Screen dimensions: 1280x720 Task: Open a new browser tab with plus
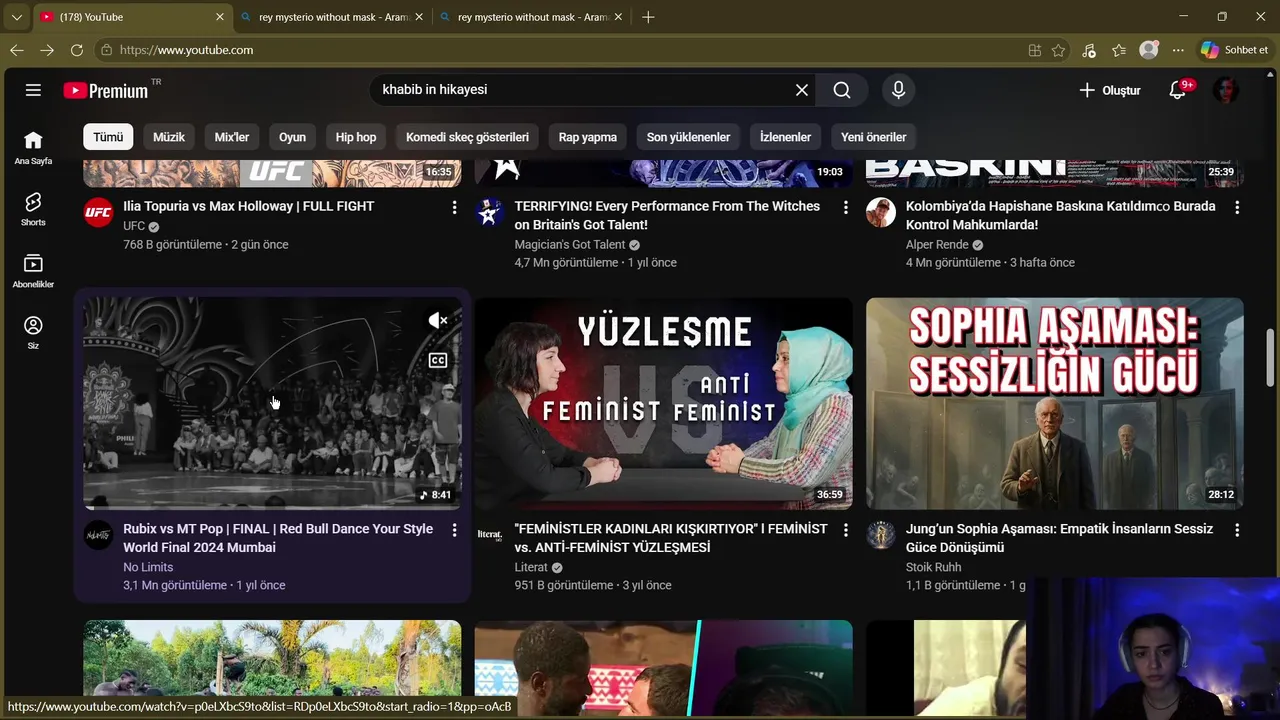pos(648,17)
